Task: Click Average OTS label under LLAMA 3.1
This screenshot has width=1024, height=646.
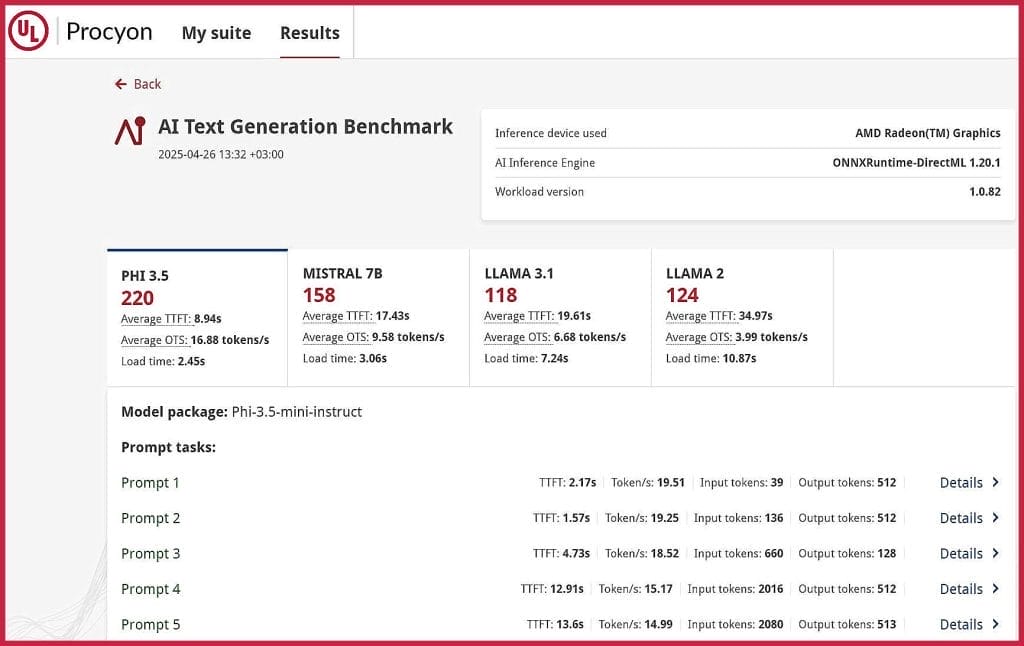Action: tap(517, 337)
